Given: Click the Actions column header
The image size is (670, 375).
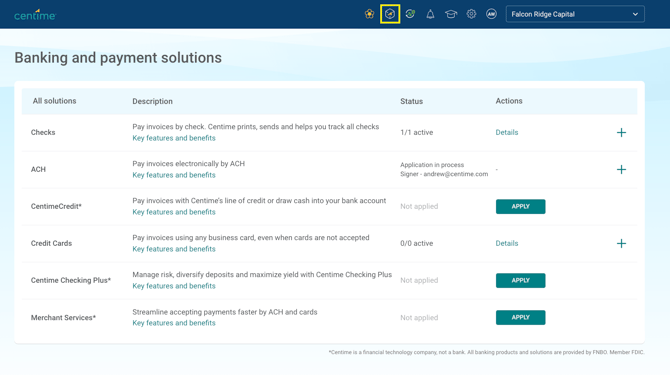Looking at the screenshot, I should pyautogui.click(x=509, y=101).
